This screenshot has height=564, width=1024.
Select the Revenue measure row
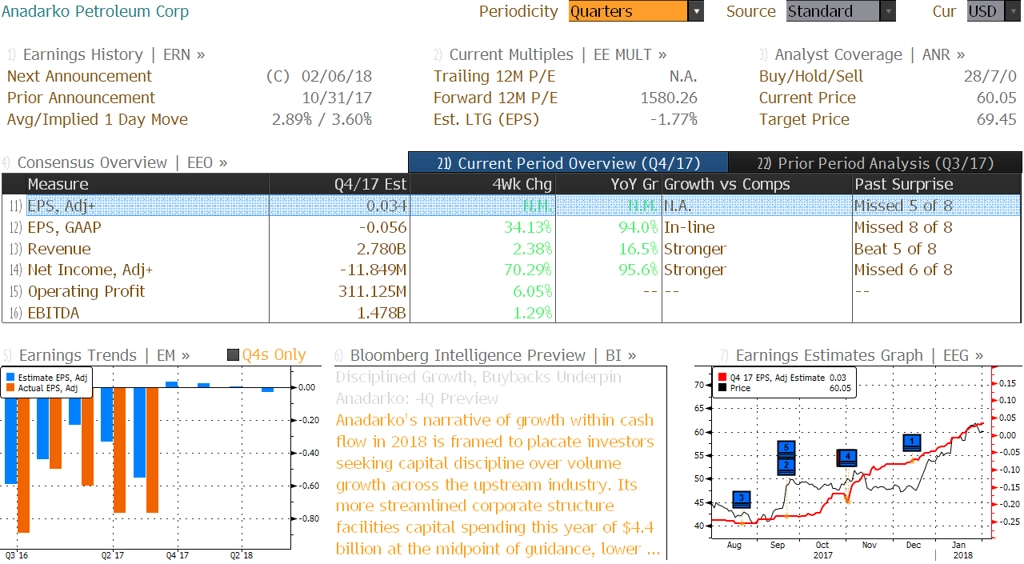click(511, 249)
